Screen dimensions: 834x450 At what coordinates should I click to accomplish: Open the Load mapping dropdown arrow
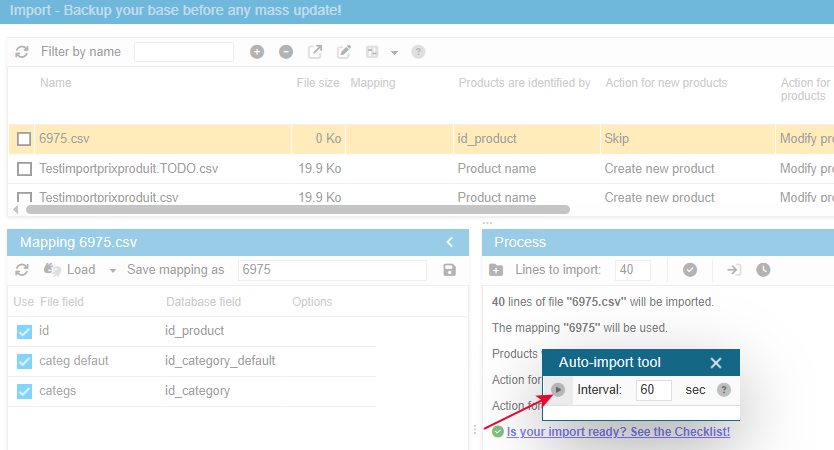click(x=113, y=271)
